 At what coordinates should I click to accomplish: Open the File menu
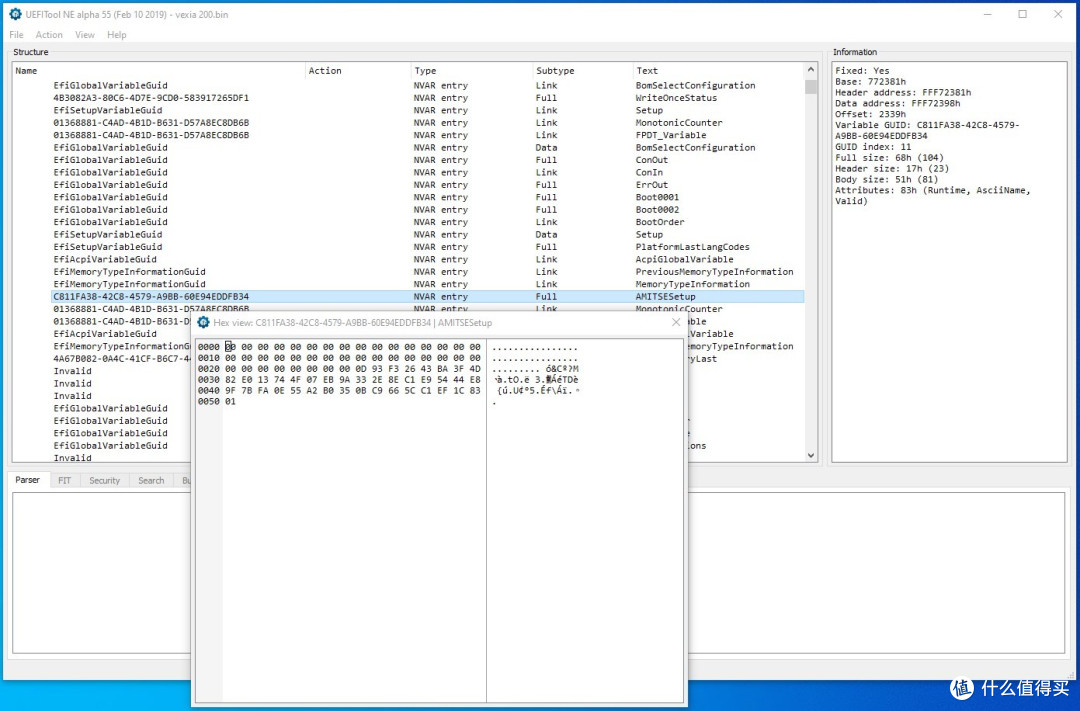[17, 34]
